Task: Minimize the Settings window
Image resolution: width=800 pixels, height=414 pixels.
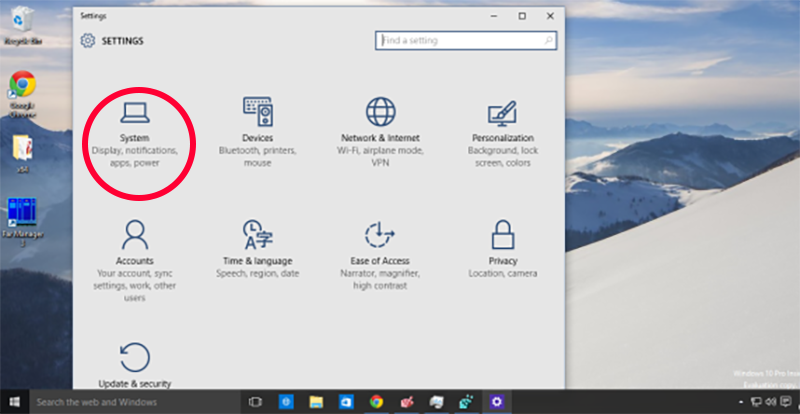Action: click(494, 16)
